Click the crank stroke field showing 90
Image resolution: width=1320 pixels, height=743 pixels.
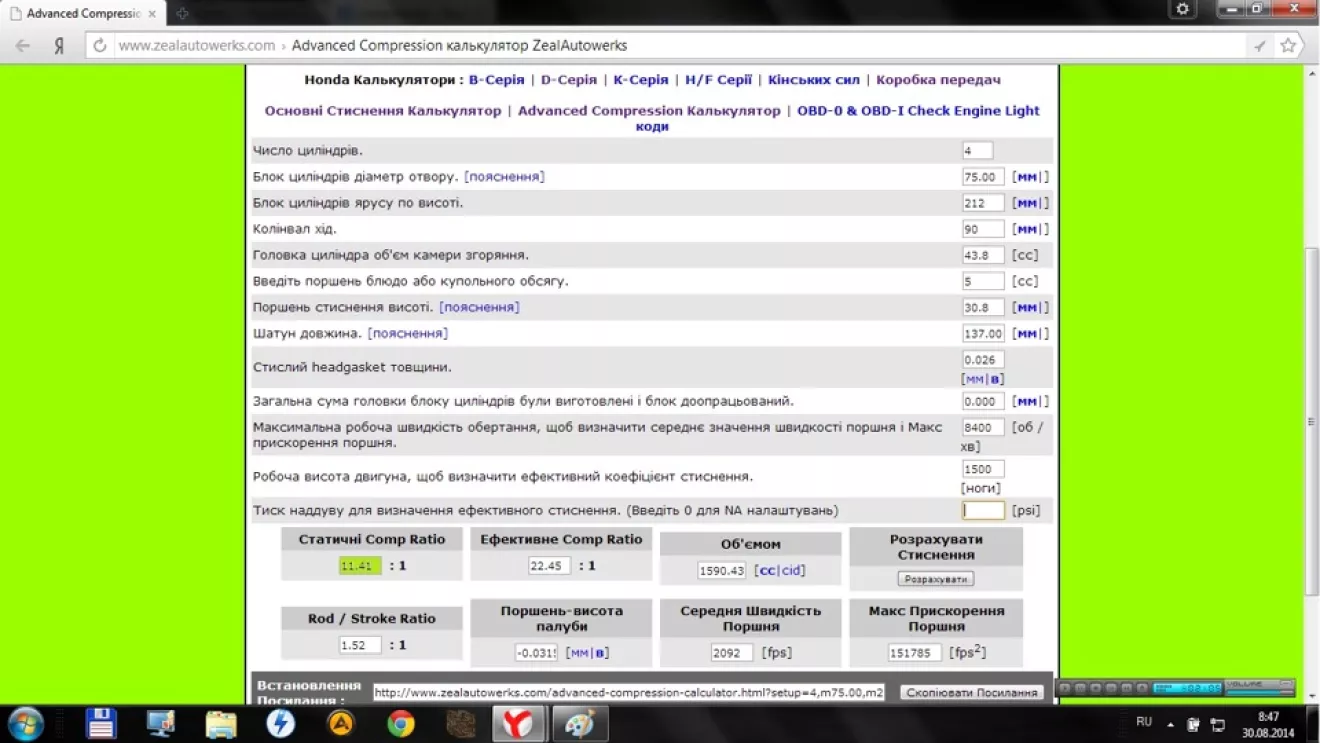(983, 229)
